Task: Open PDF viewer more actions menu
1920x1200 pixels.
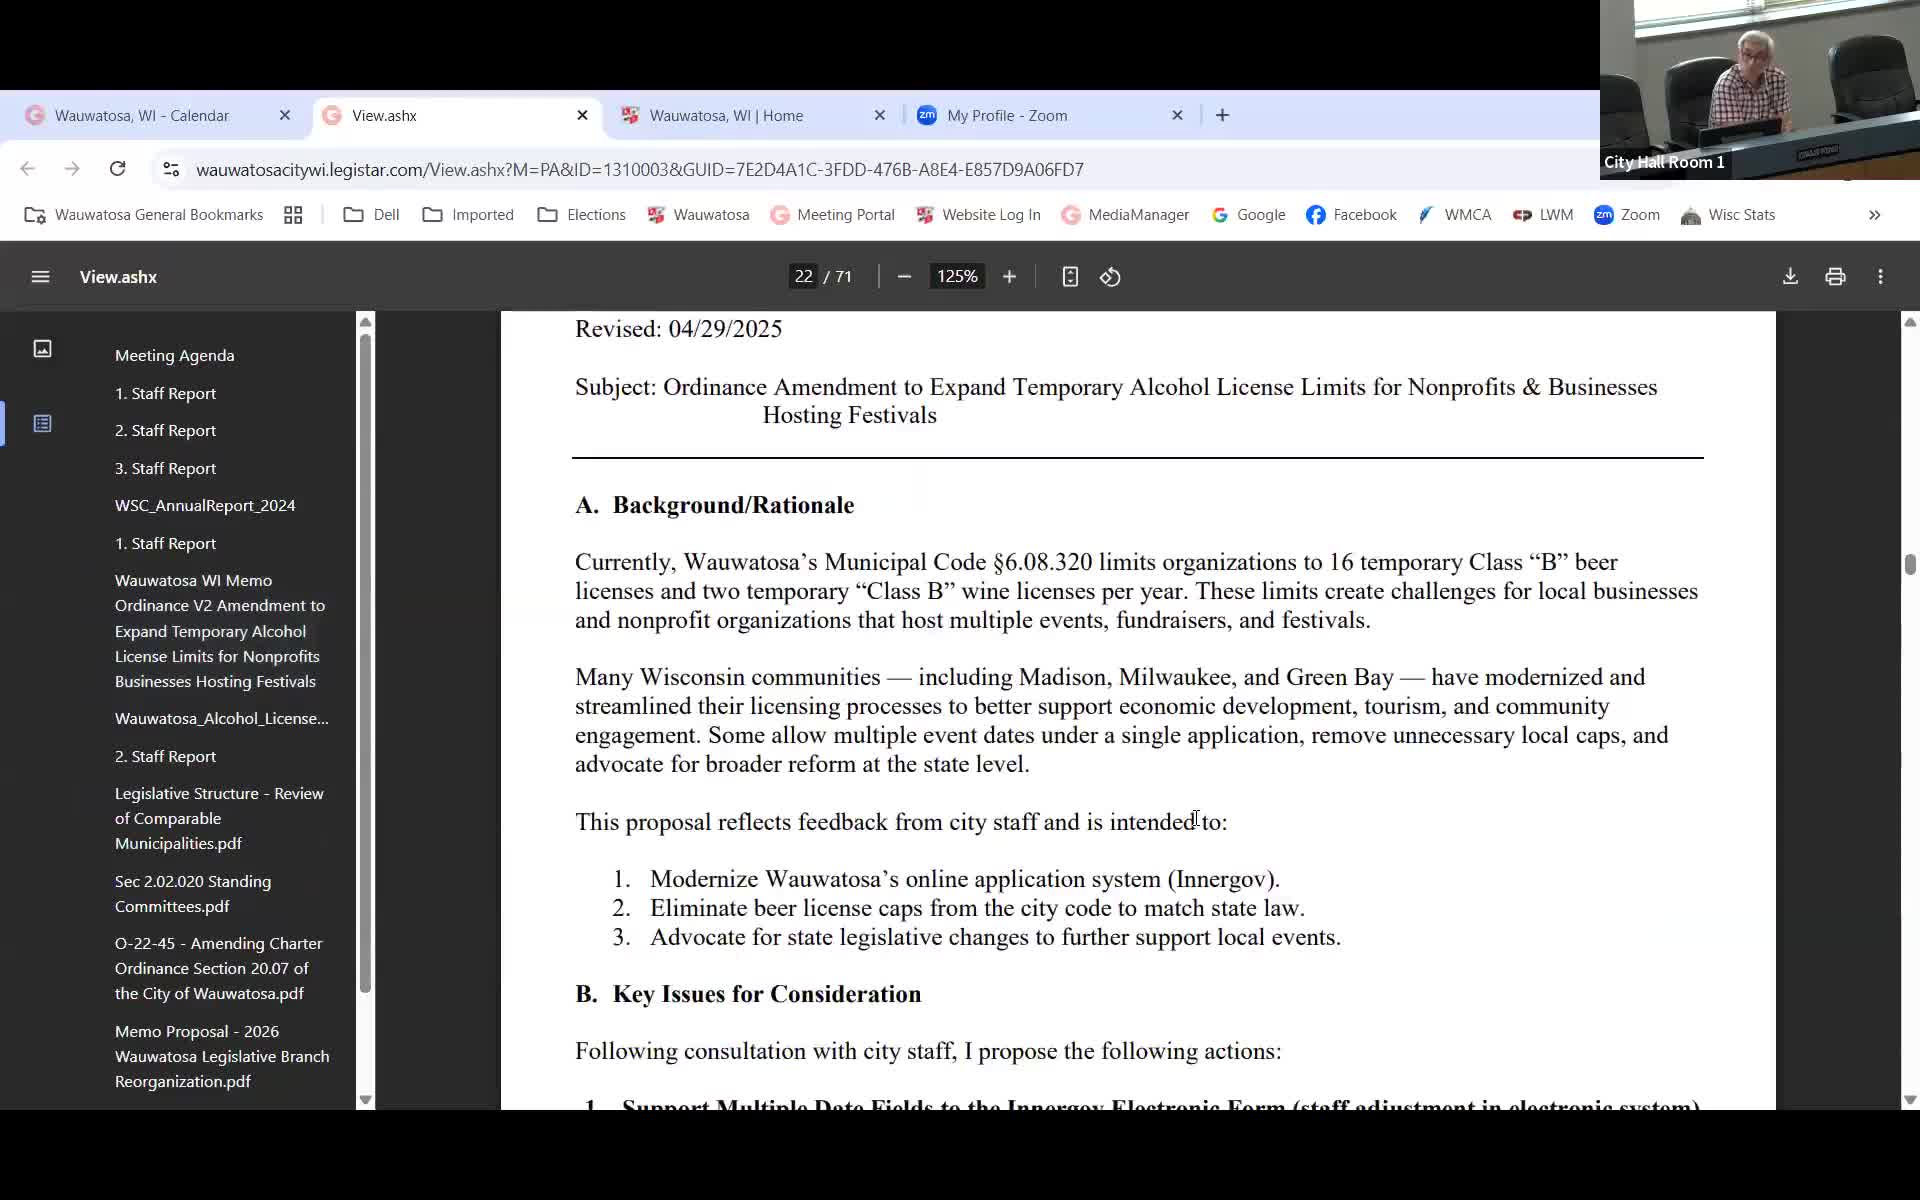Action: [1880, 277]
